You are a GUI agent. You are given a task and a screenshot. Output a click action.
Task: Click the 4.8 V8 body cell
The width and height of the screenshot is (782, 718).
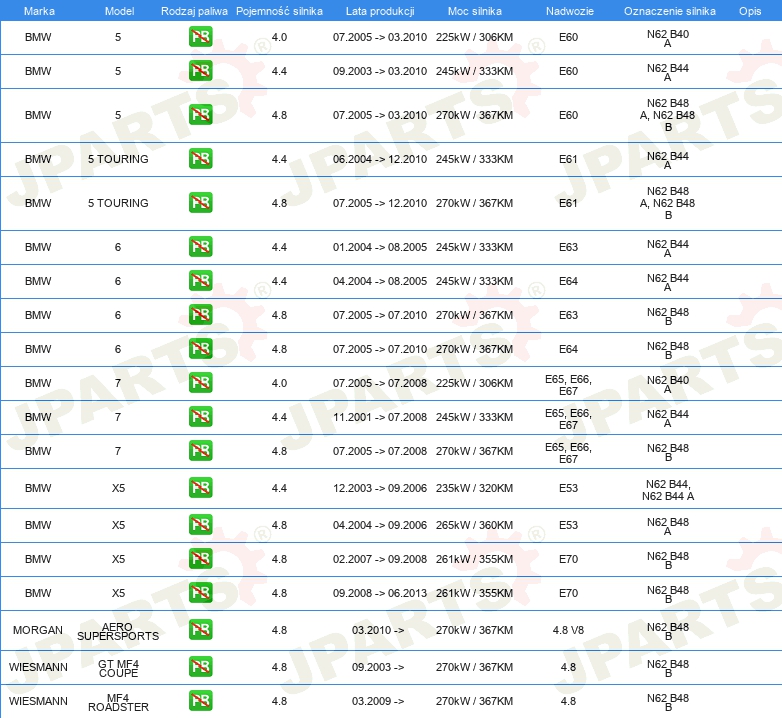coord(568,630)
